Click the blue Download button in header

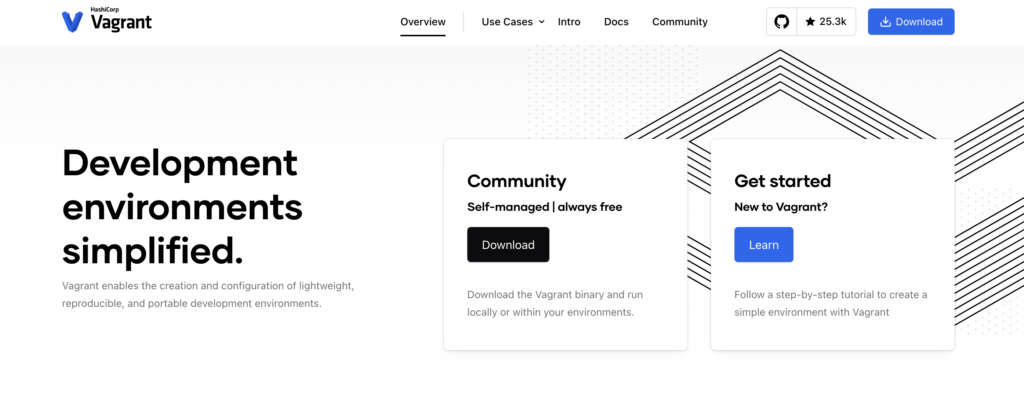pos(911,22)
